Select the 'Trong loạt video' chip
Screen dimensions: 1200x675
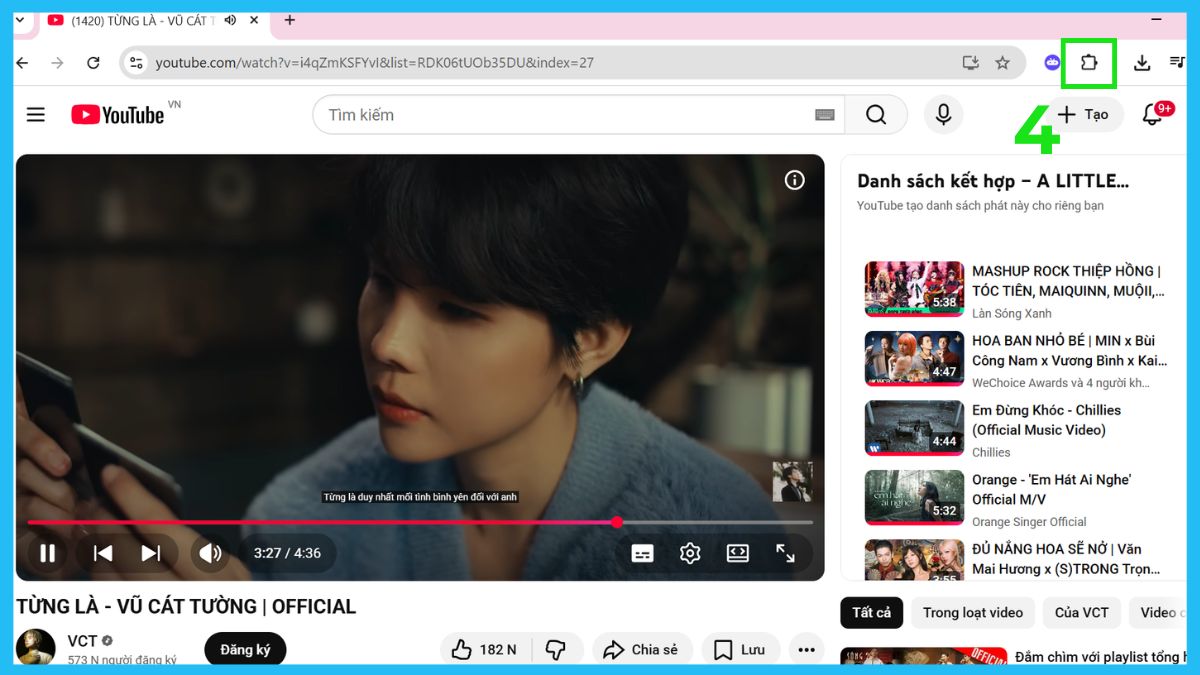972,612
